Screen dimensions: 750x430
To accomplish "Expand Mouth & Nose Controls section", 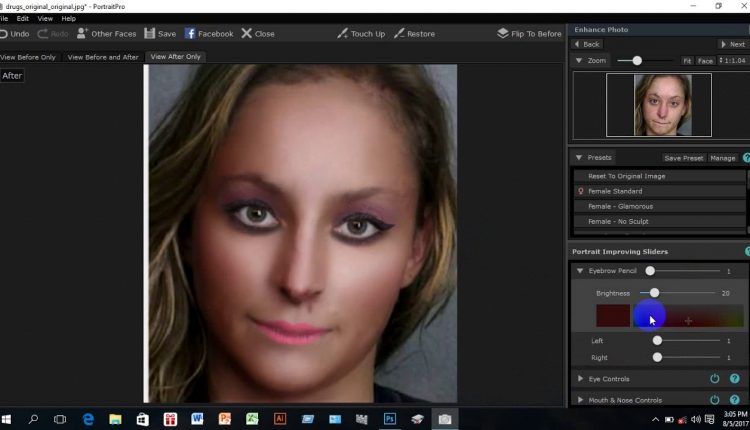I will point(580,400).
